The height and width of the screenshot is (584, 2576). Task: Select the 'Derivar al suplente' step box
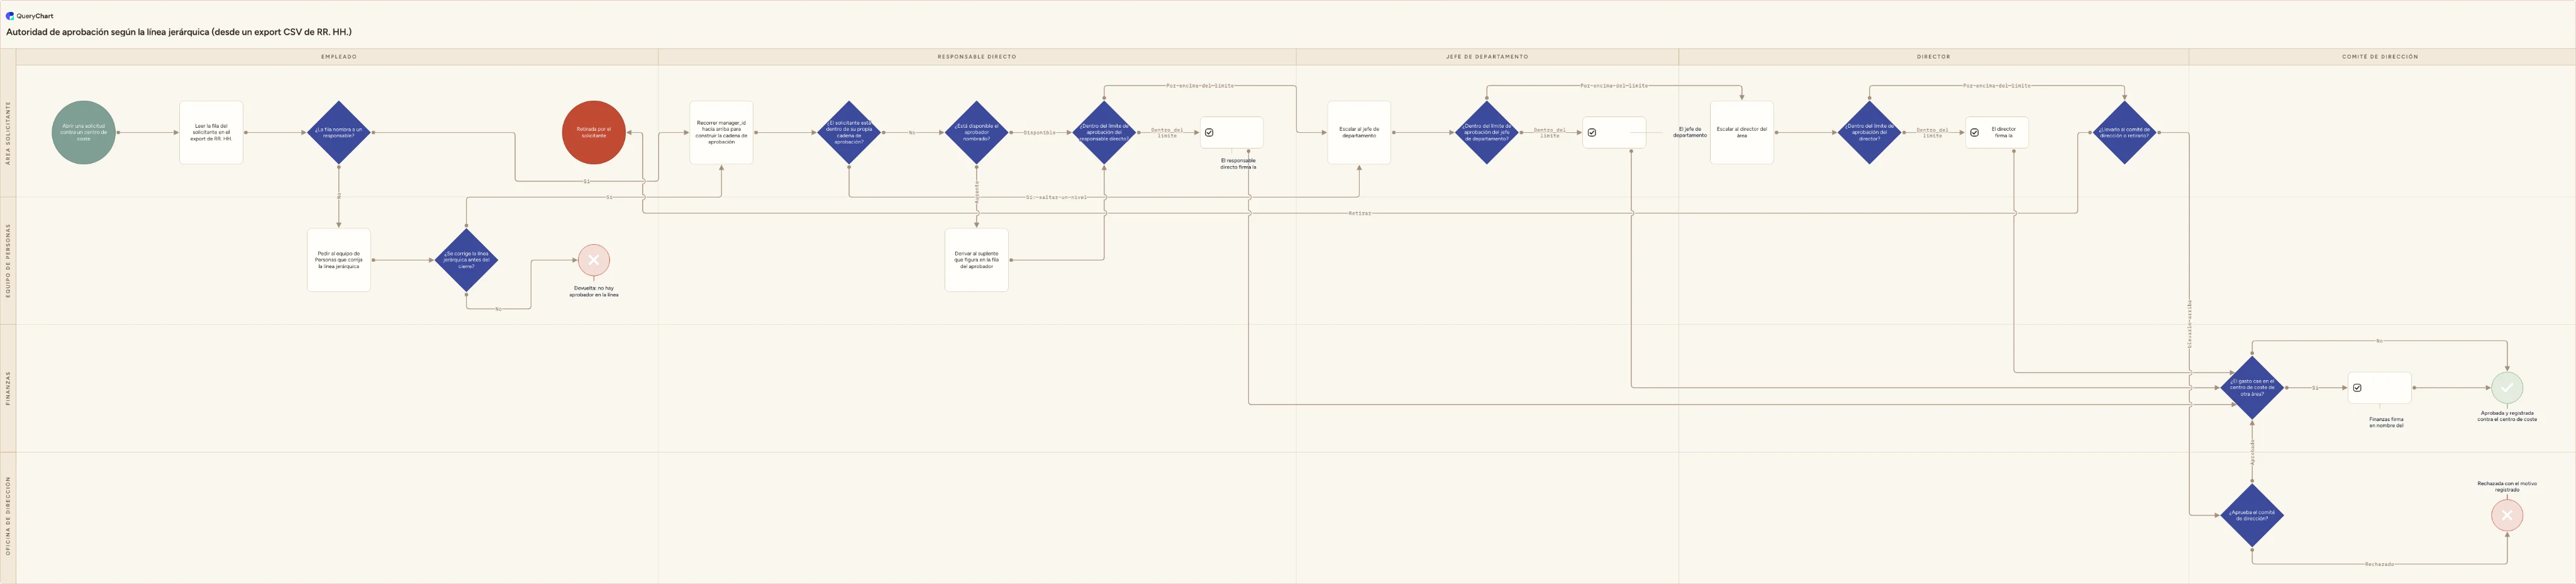coord(977,260)
